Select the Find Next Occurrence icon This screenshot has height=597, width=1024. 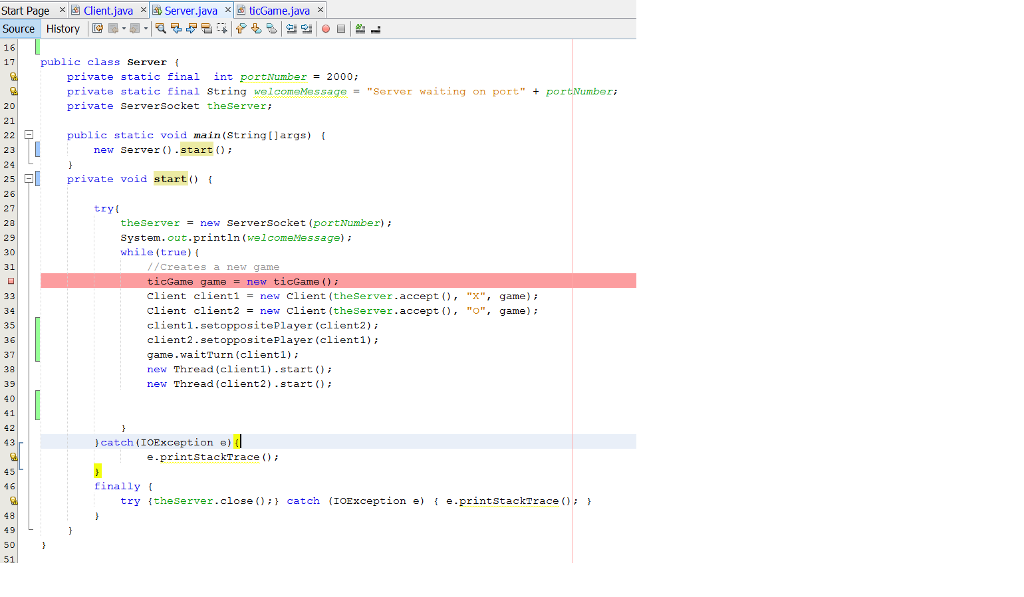click(x=191, y=28)
